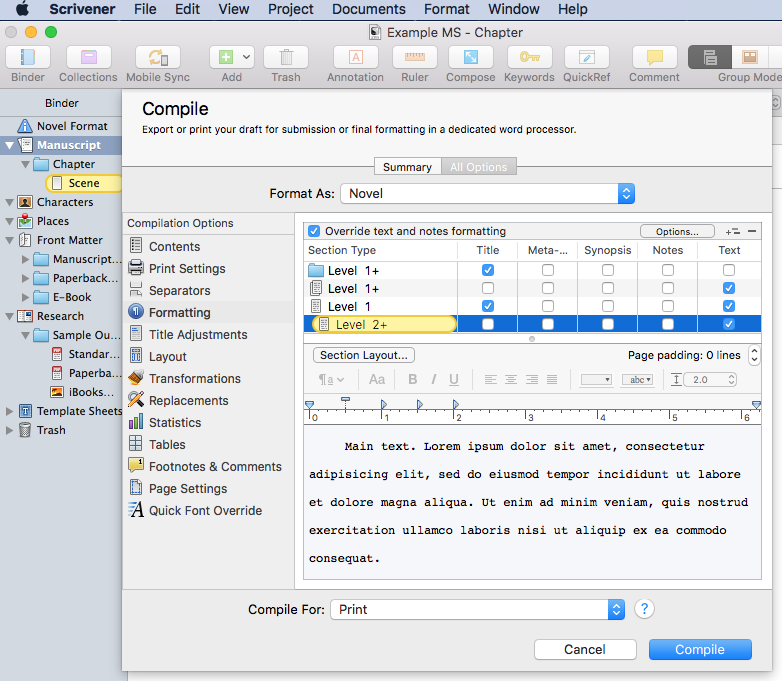Expand the Template Sheets item
The width and height of the screenshot is (782, 681).
(x=9, y=411)
